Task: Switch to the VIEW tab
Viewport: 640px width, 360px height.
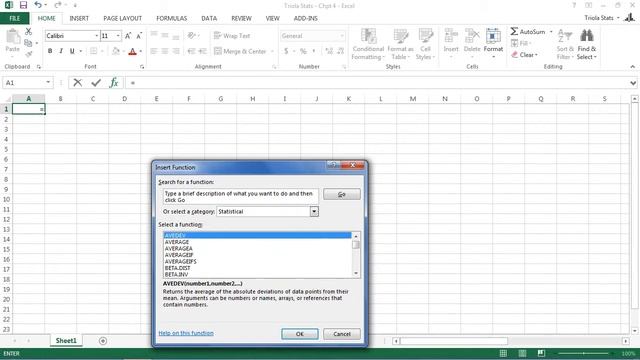Action: click(272, 18)
